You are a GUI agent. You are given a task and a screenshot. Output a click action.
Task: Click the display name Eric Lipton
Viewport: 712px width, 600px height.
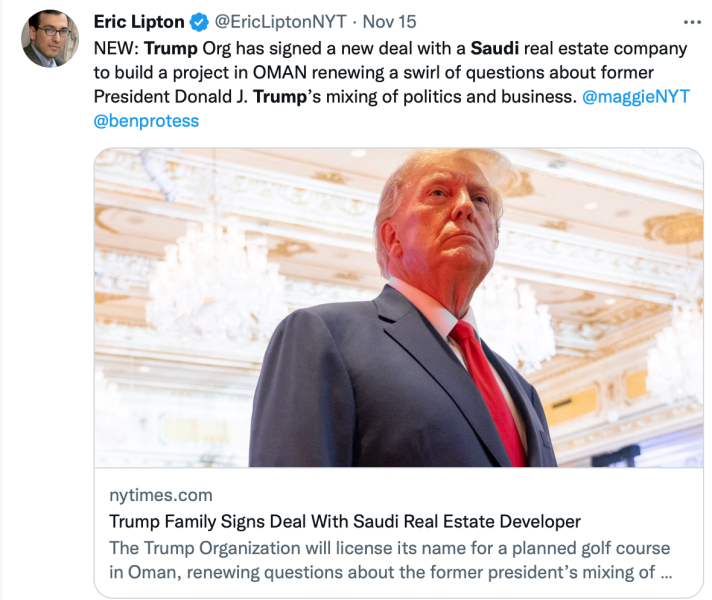(x=139, y=22)
